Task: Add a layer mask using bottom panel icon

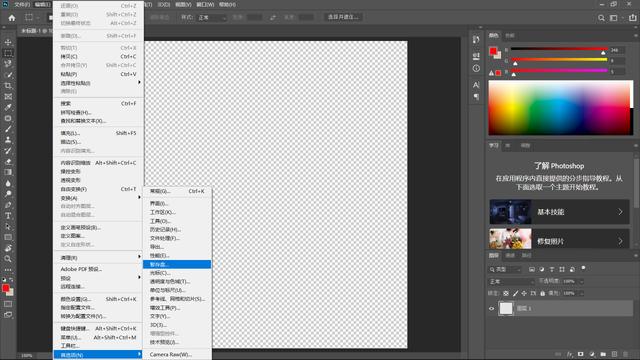Action: pos(580,354)
